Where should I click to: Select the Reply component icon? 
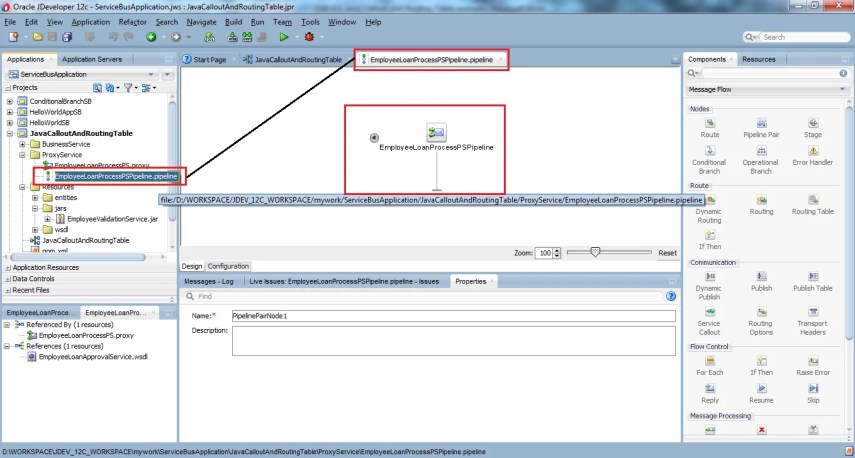(709, 389)
